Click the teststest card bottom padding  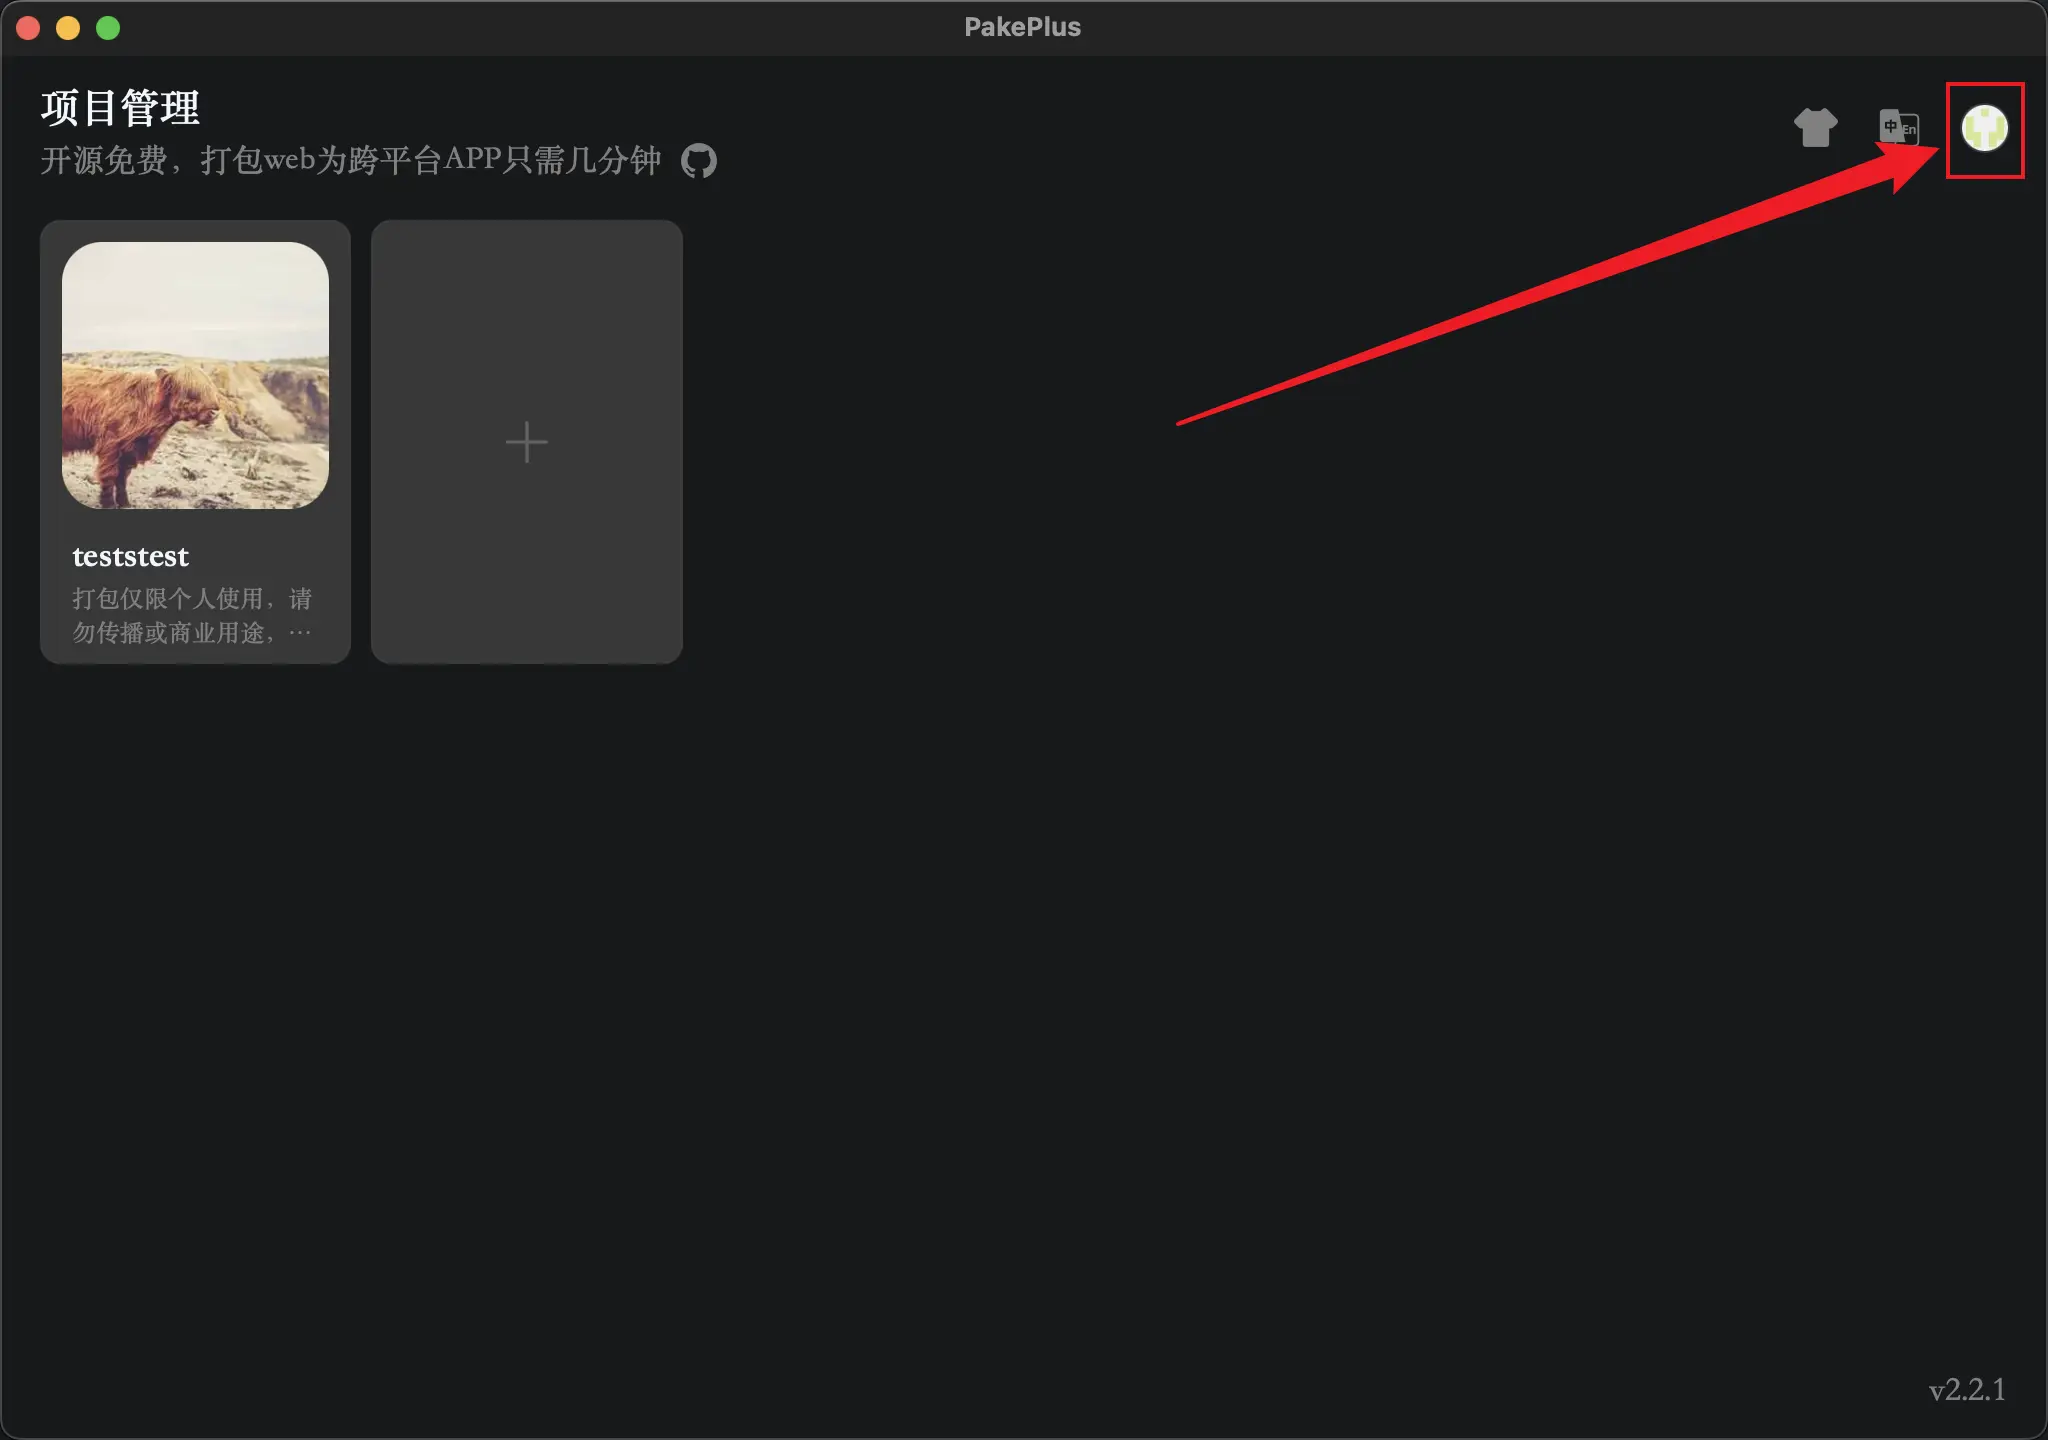195,655
